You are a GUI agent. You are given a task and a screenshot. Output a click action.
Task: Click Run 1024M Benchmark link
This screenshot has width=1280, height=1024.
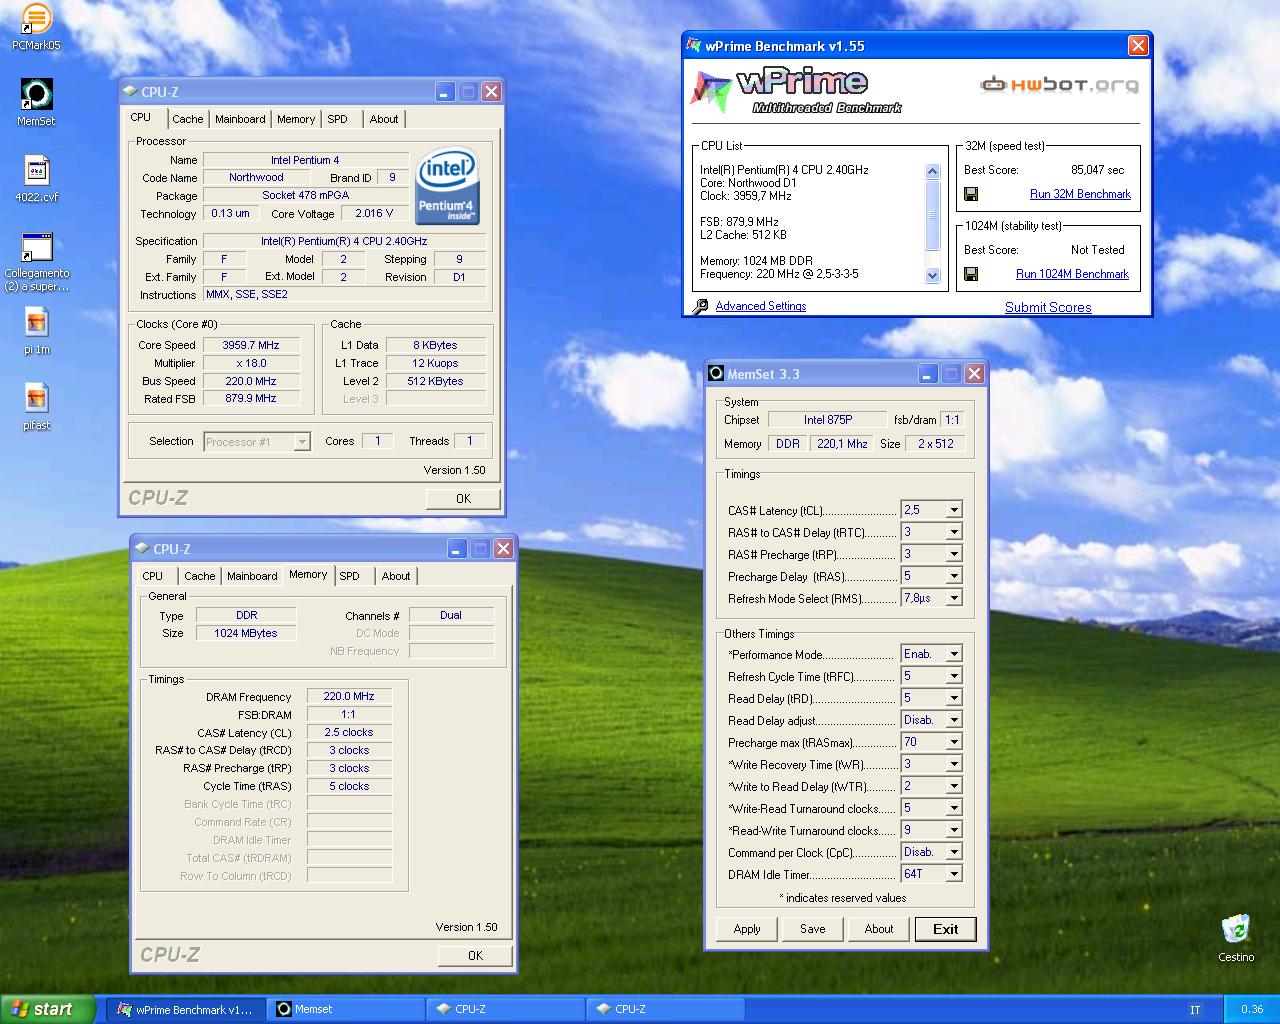[1072, 274]
